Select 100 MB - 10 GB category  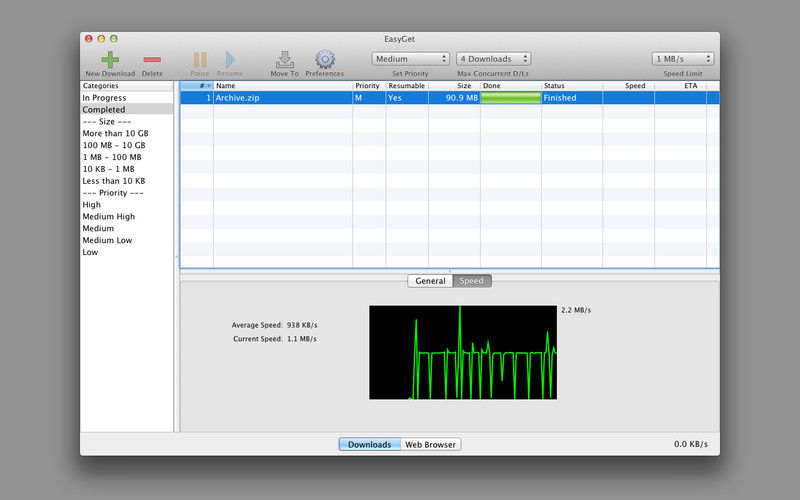coord(127,145)
